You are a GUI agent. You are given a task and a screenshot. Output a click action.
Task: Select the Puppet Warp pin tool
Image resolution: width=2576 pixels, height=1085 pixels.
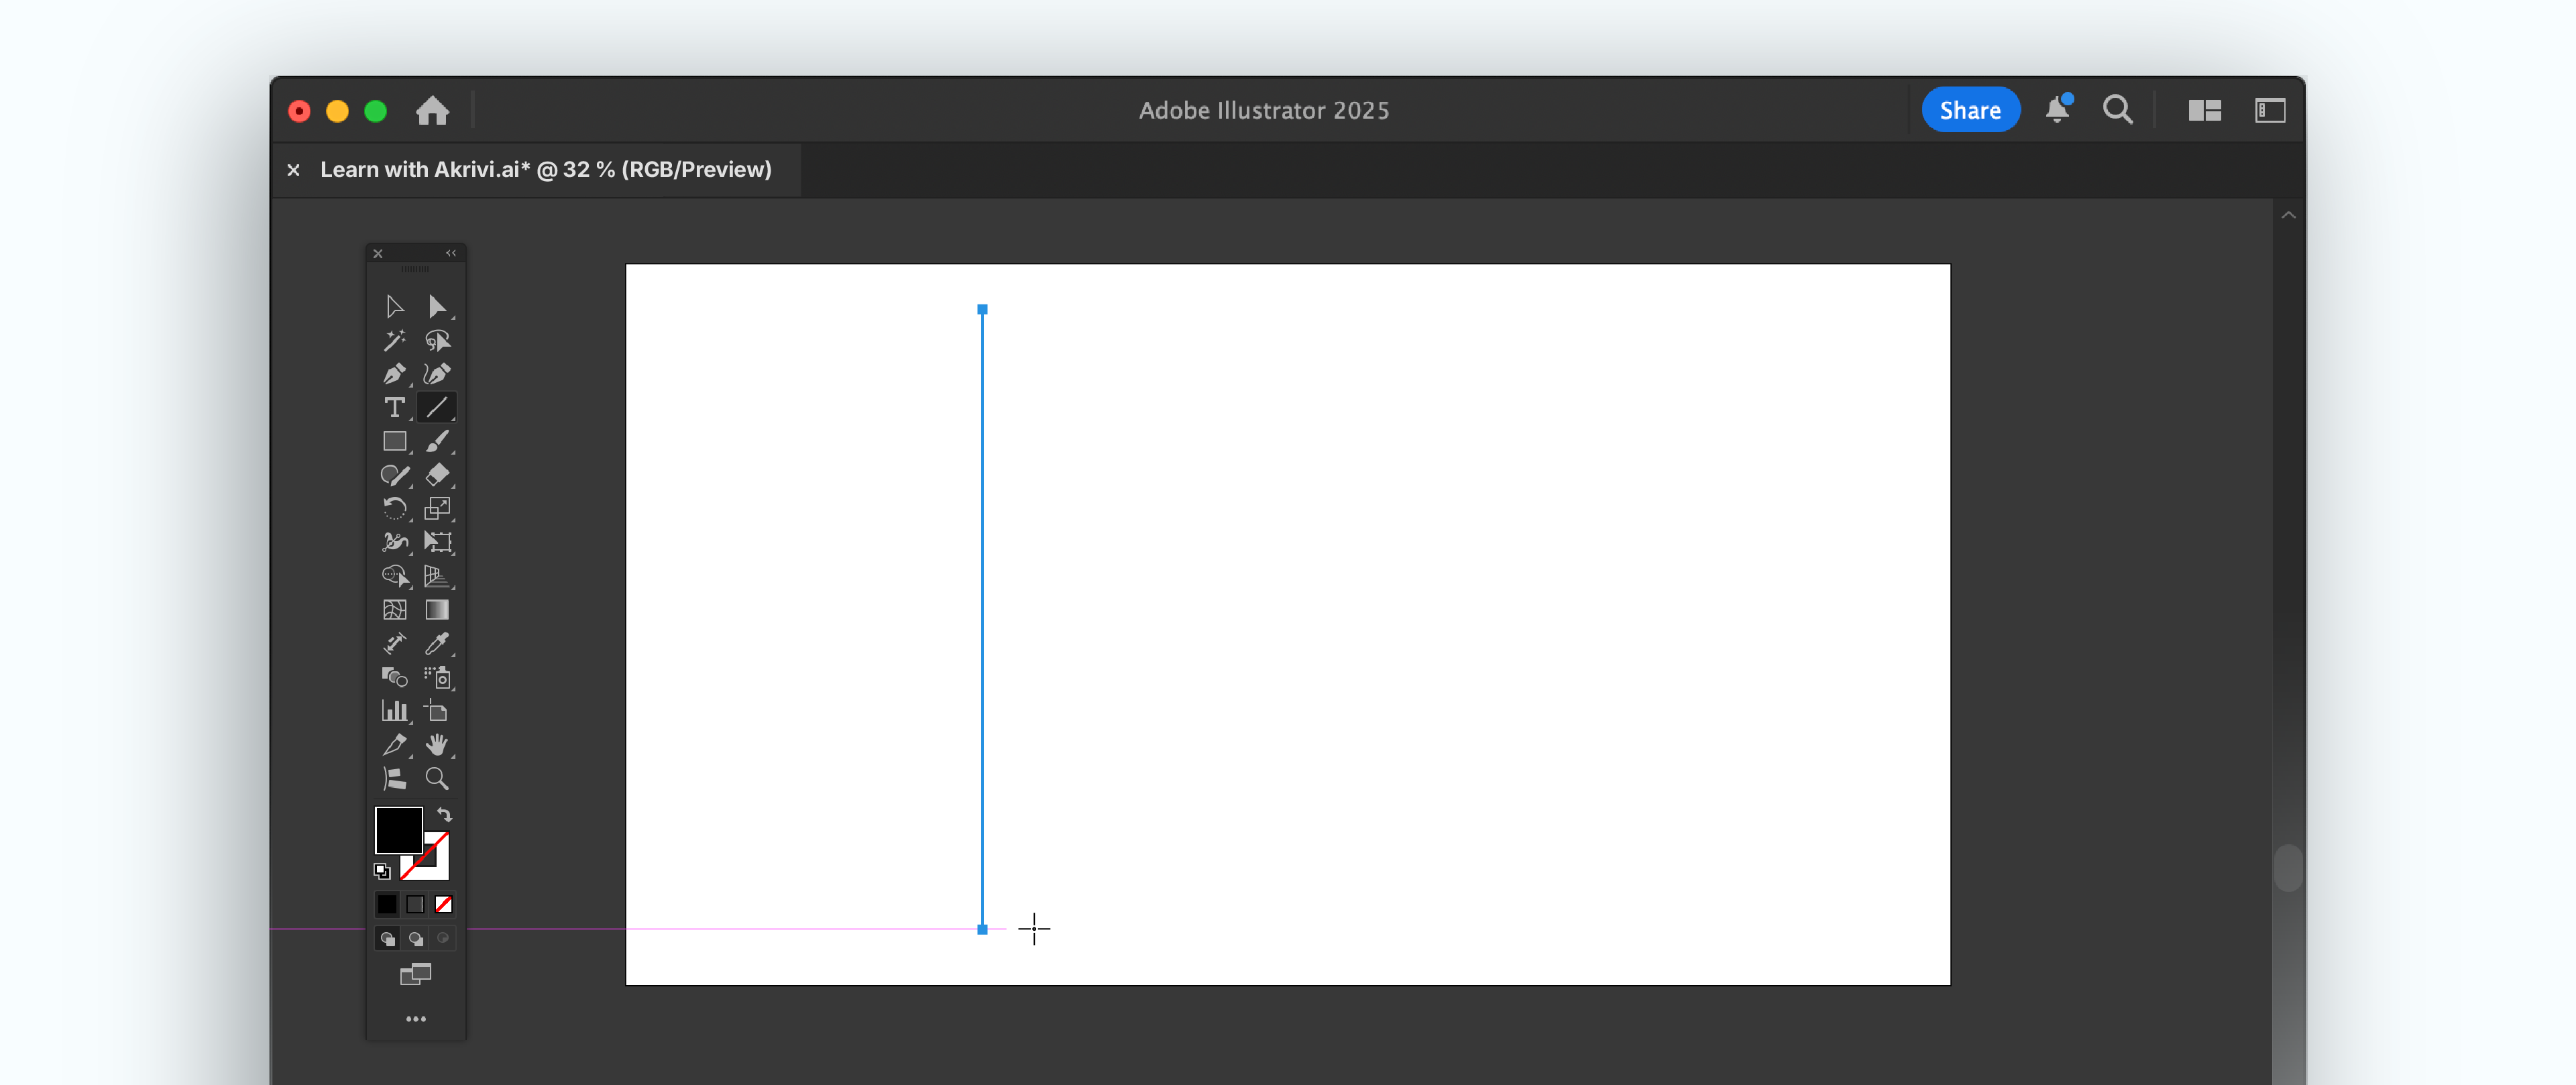coord(394,778)
